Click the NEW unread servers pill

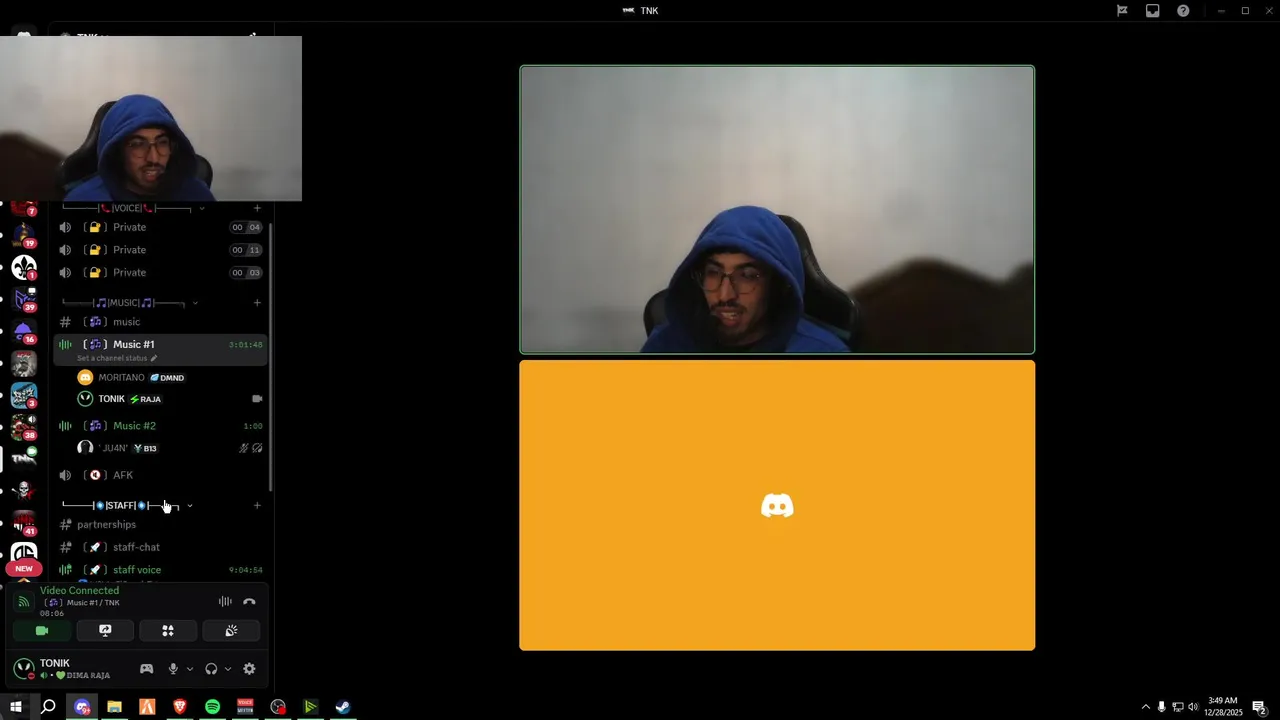pyautogui.click(x=24, y=569)
